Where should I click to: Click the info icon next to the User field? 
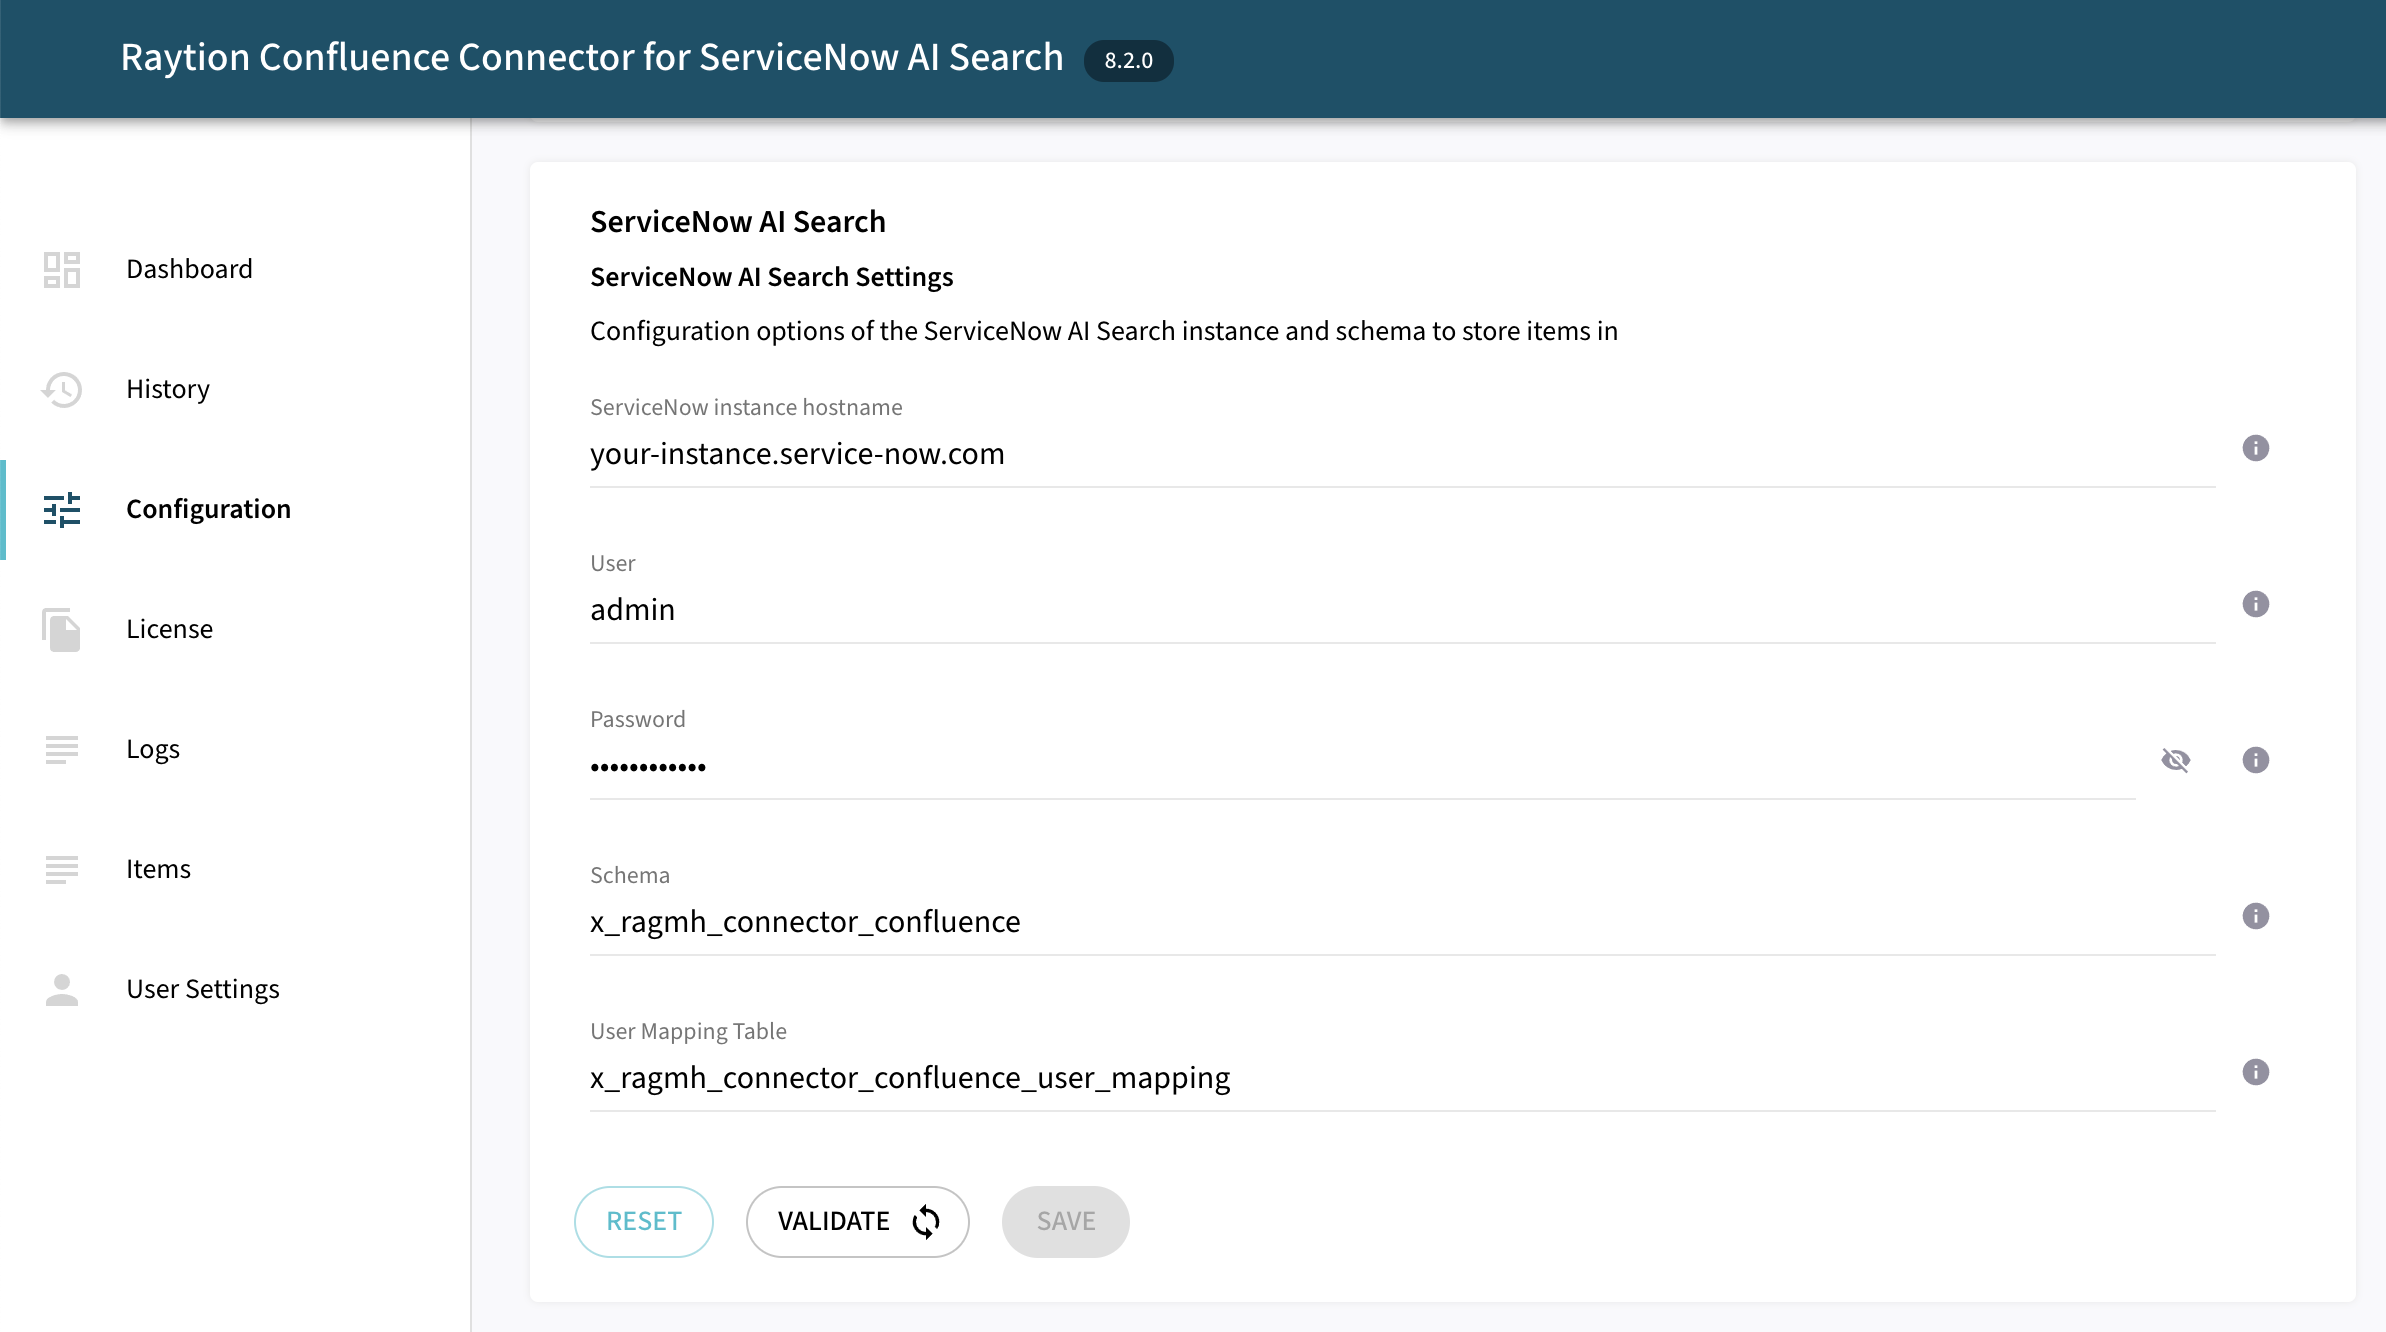[x=2256, y=603]
